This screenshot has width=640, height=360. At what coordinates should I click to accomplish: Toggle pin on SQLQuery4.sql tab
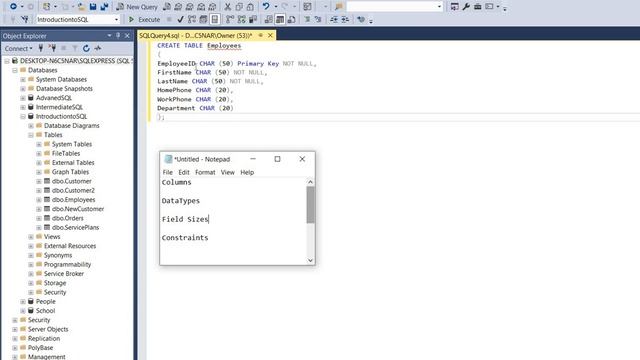click(x=260, y=36)
